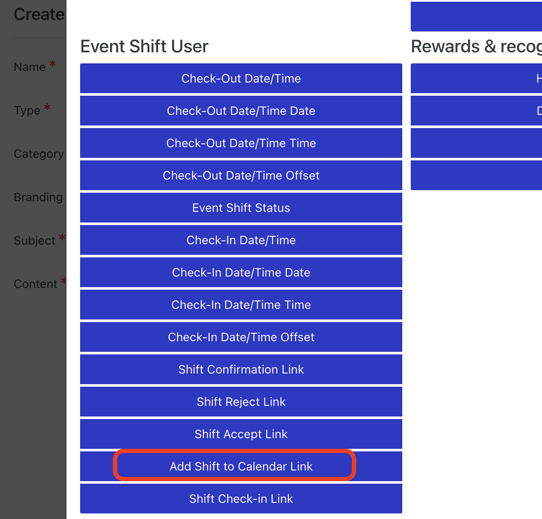Select Check-In Date/Time button
The width and height of the screenshot is (542, 519).
coord(241,240)
